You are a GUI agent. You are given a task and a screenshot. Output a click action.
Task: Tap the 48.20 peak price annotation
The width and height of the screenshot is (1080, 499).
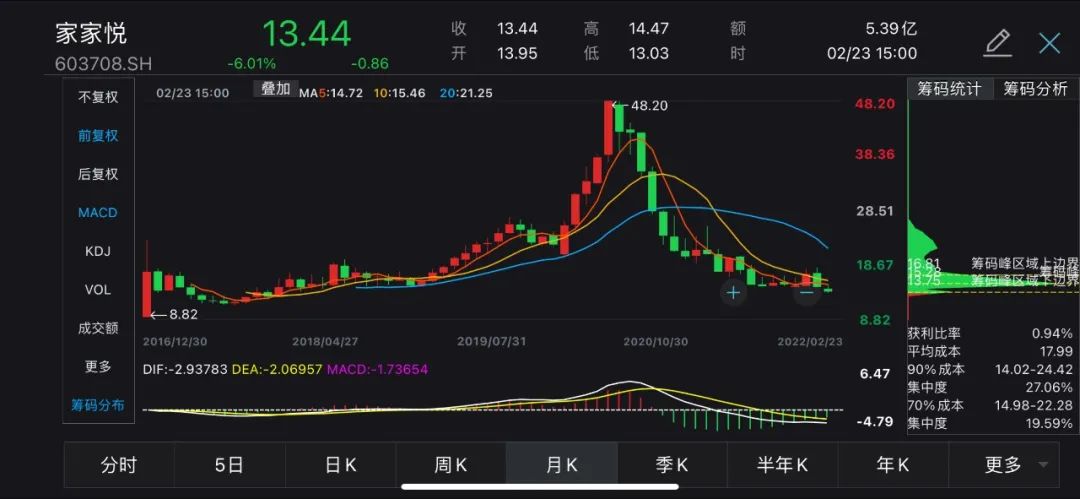point(640,106)
